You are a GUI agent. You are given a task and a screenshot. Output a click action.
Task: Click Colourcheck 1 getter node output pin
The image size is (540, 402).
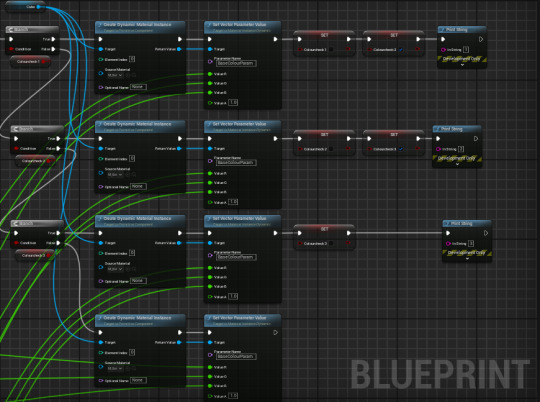(x=44, y=62)
